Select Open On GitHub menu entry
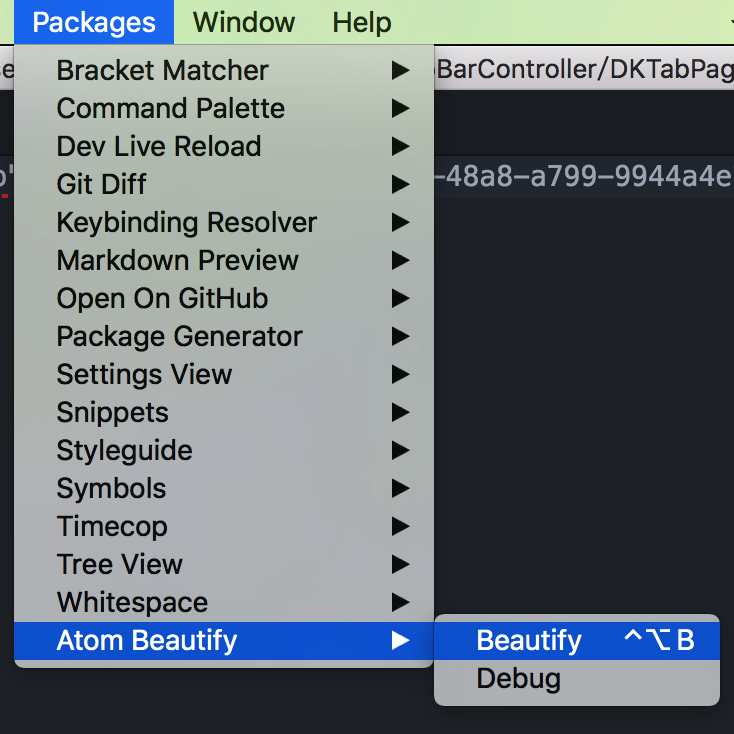The width and height of the screenshot is (734, 734). [224, 298]
